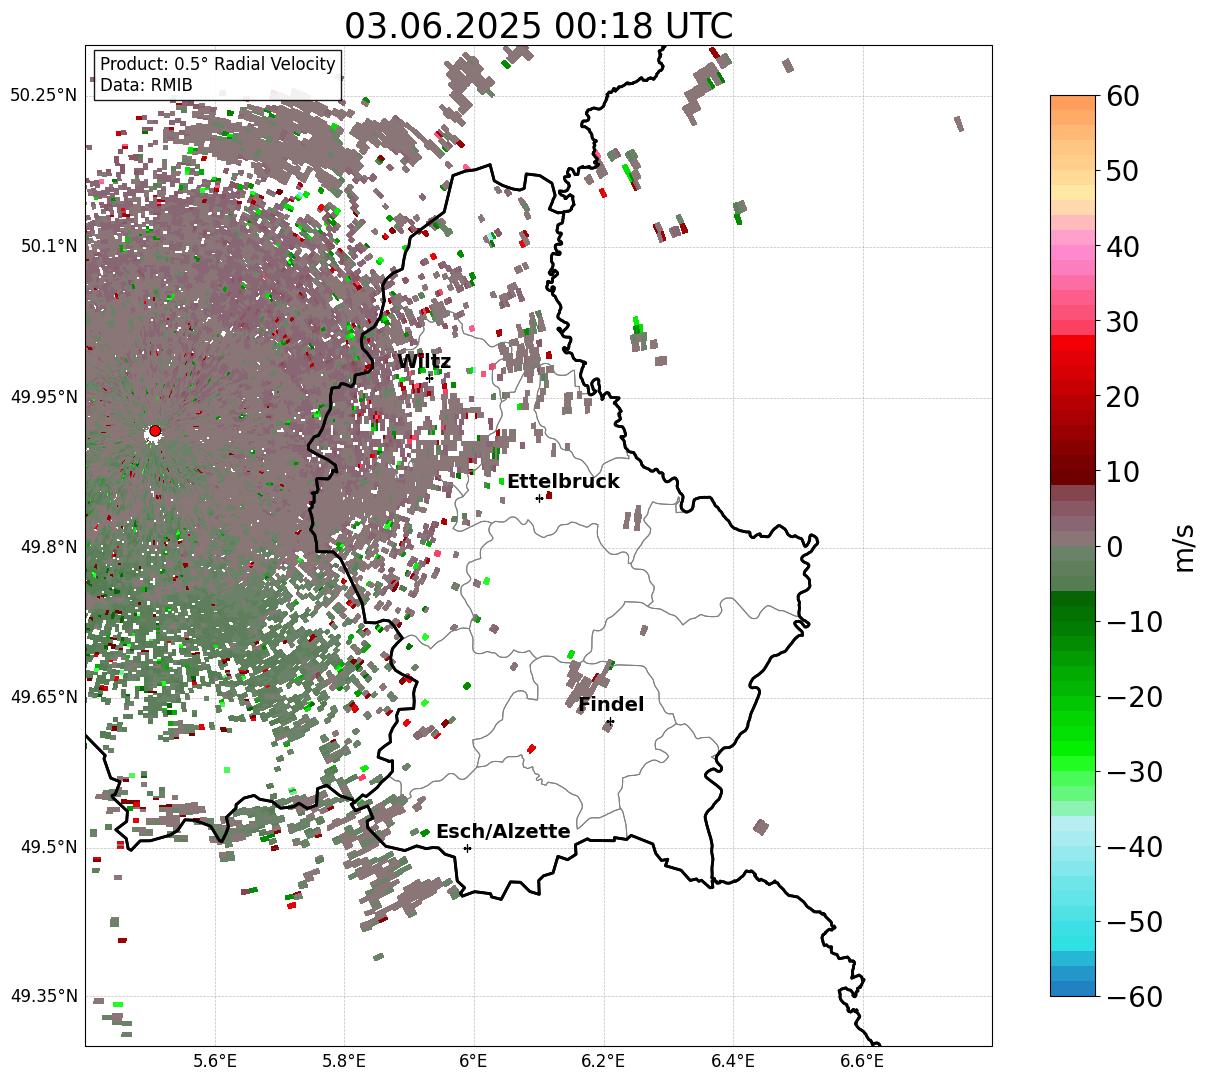This screenshot has height=1081, width=1207.
Task: Click the 6.4°E longitude tick label
Action: 733,1060
